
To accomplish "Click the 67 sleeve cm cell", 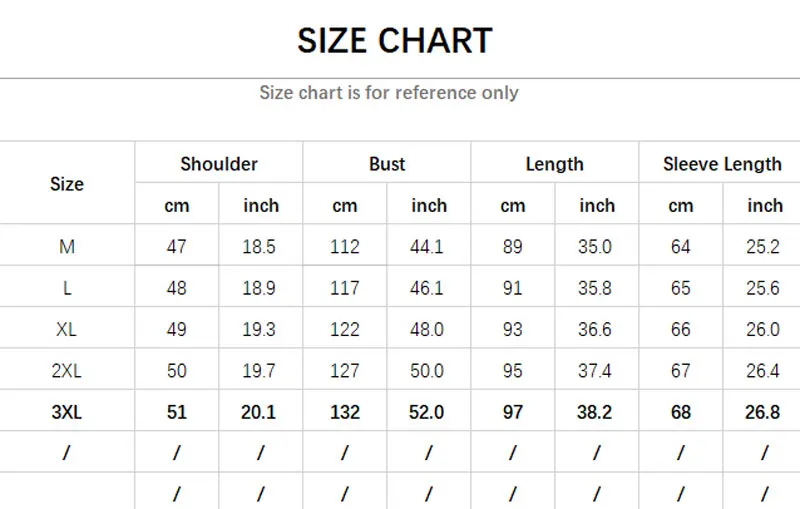I will point(681,371).
